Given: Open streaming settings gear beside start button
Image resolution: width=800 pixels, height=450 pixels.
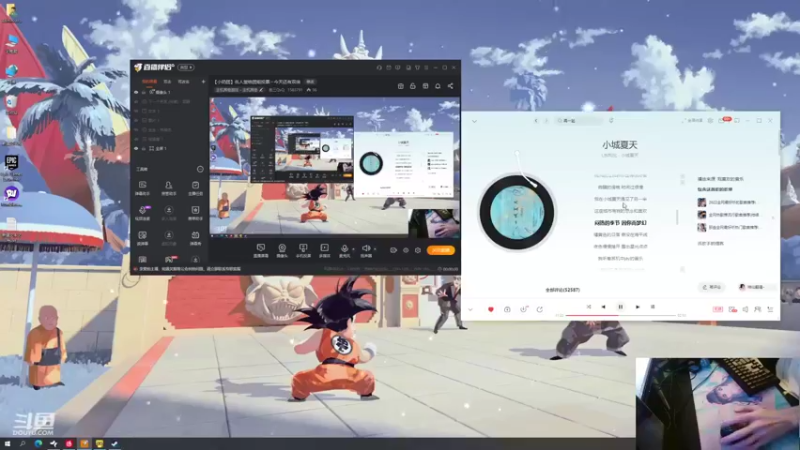Looking at the screenshot, I should (x=418, y=251).
